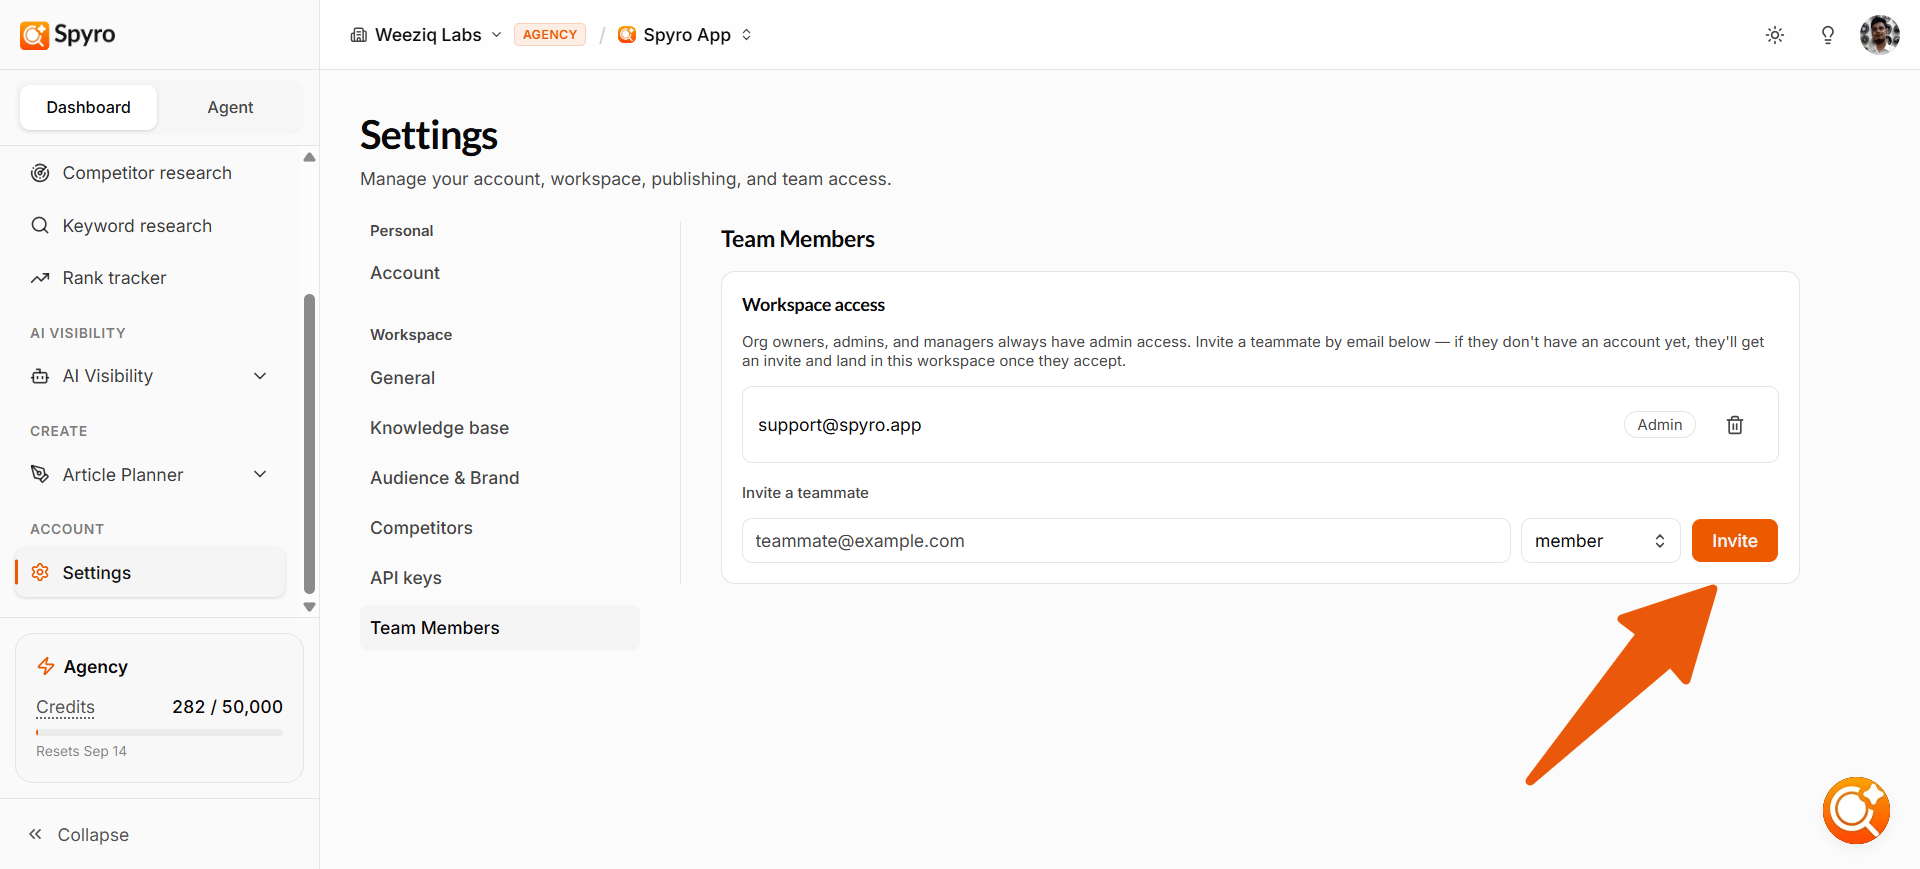
Task: Click the Weeziq Labs building icon
Action: (359, 35)
